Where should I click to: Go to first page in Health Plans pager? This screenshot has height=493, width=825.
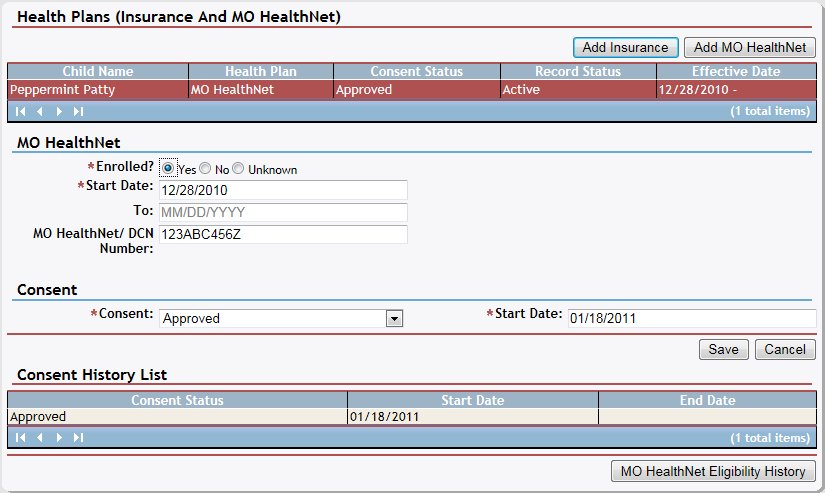click(20, 111)
